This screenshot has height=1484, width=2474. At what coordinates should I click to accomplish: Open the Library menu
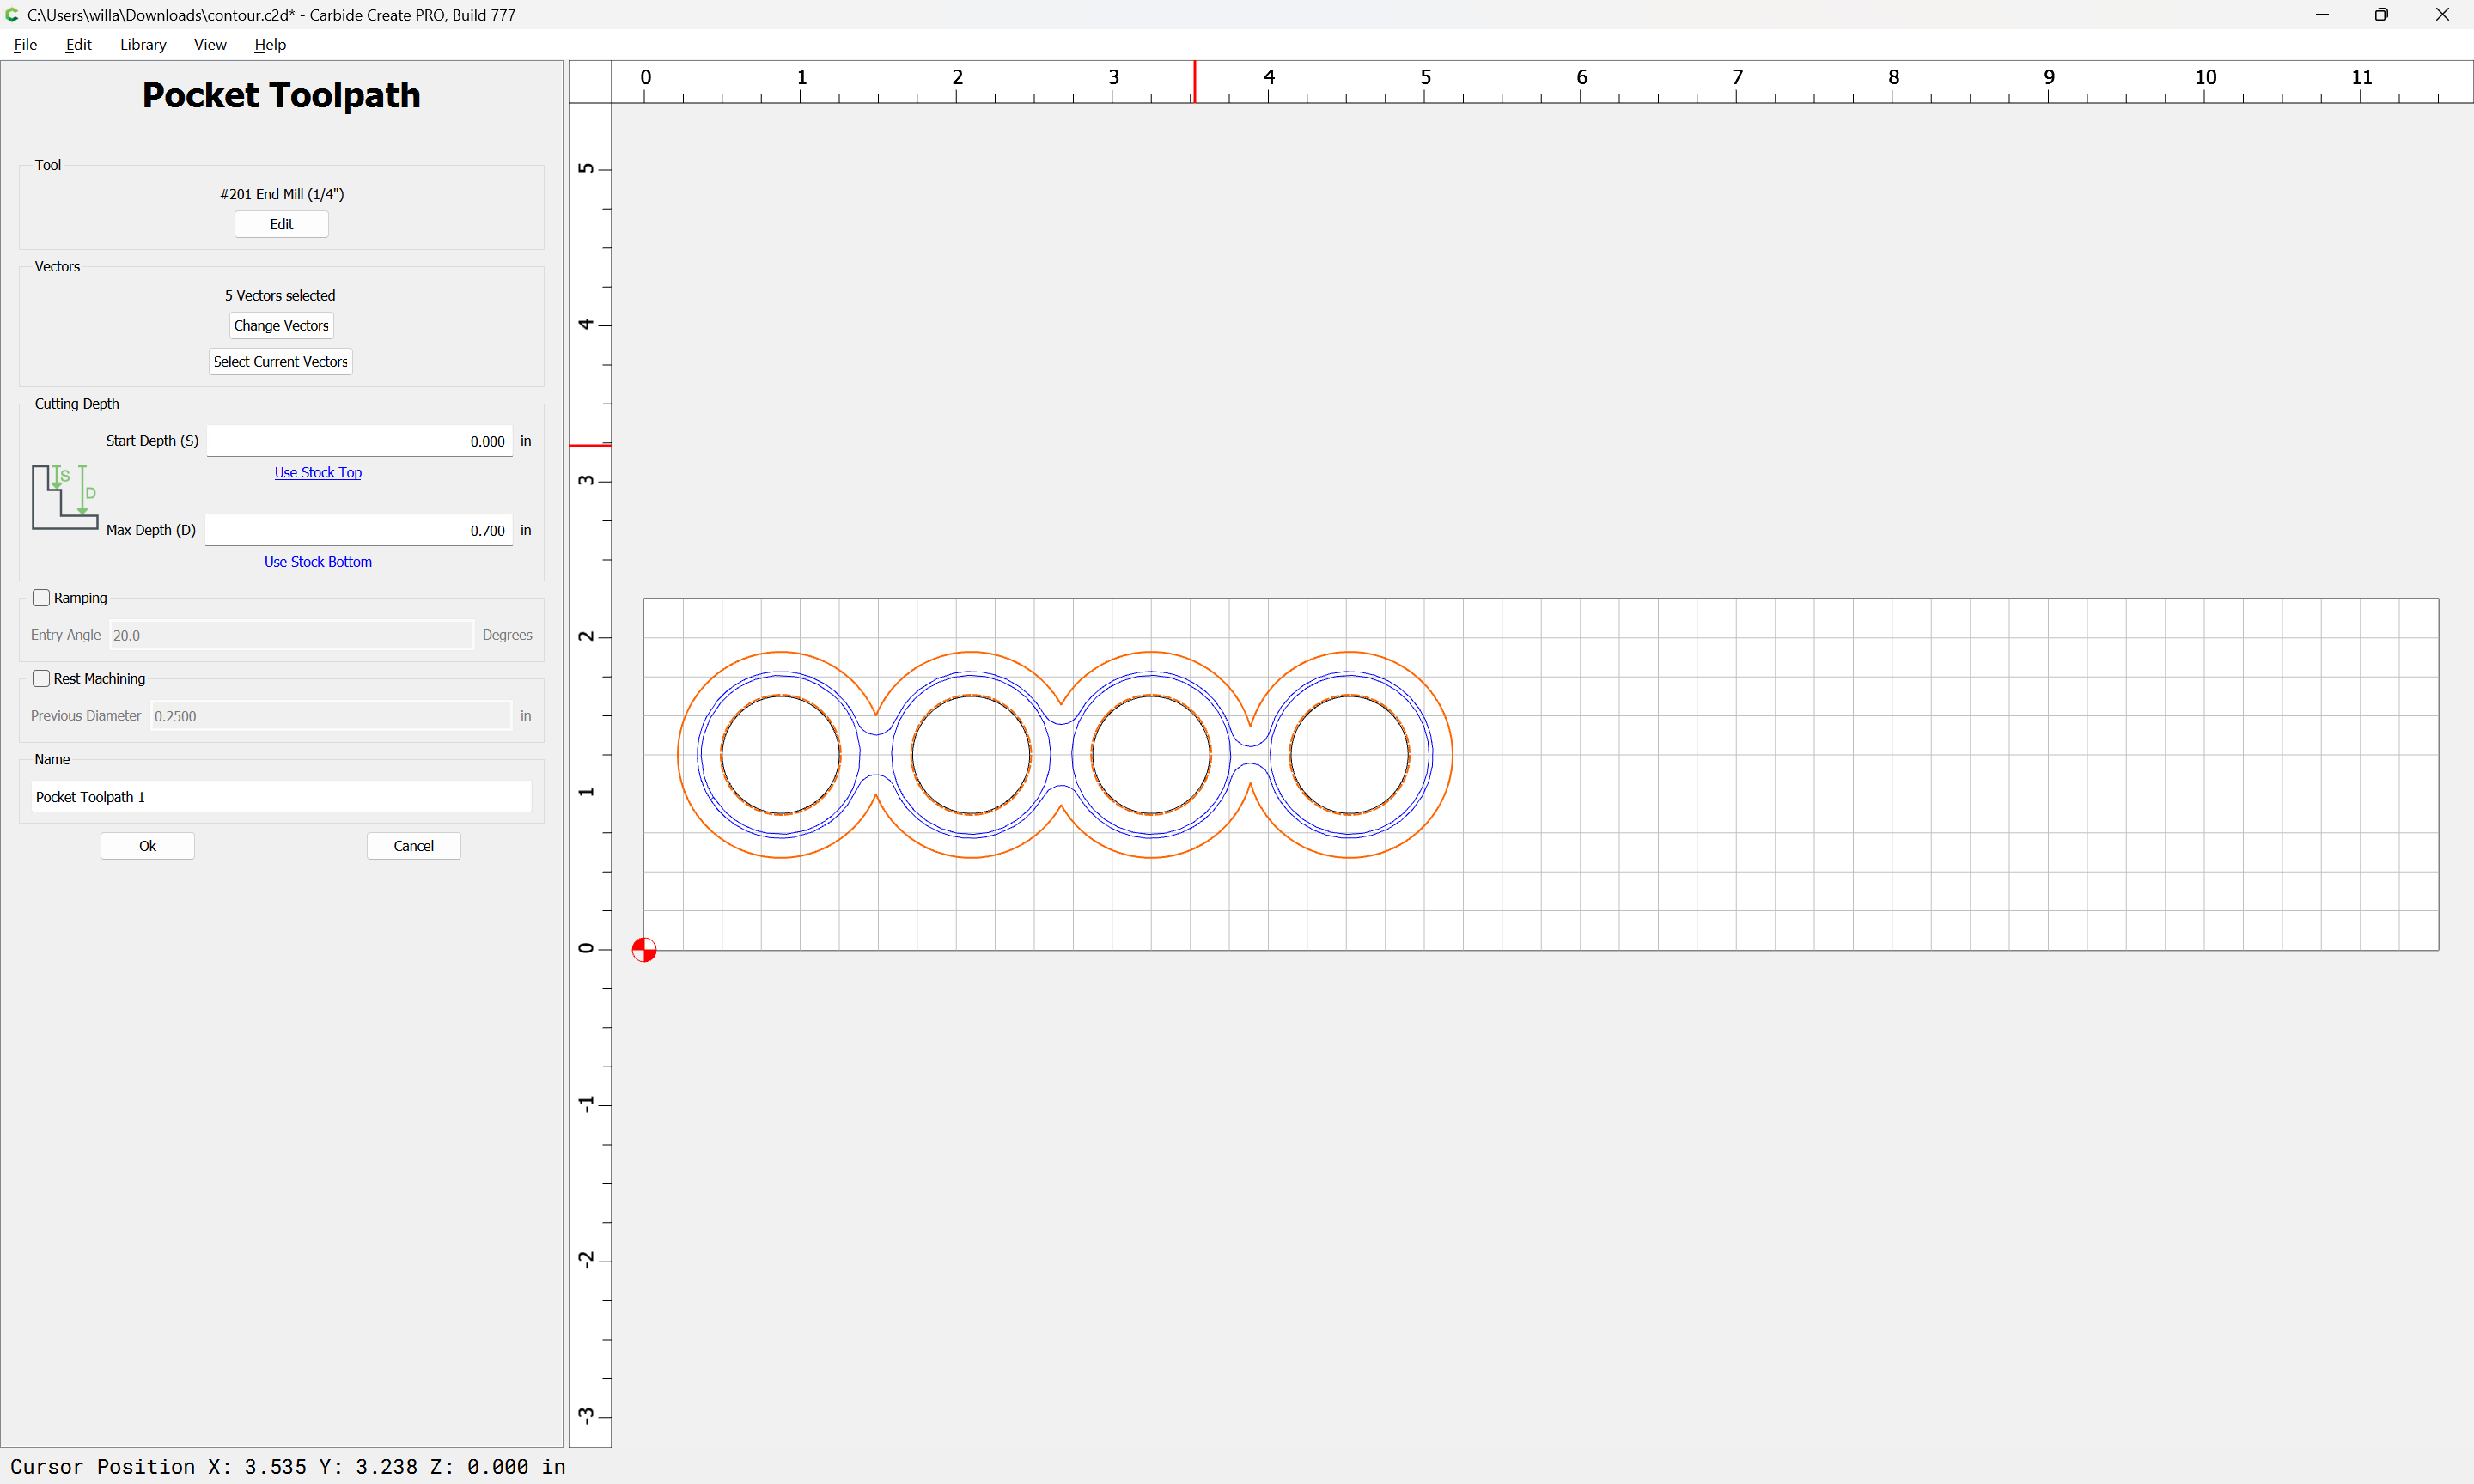[x=143, y=45]
